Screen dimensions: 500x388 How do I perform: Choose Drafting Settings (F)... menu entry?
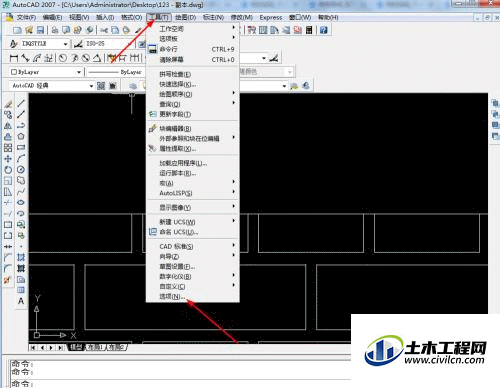[x=192, y=267]
